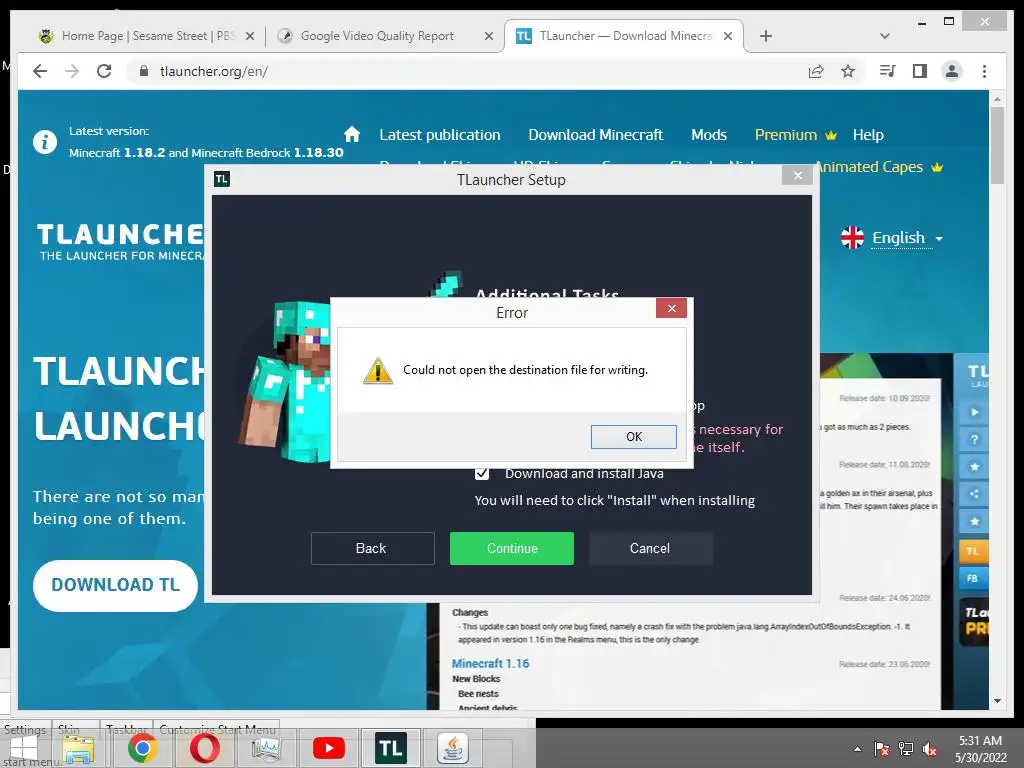Click the TL TLauncher taskbar icon

coord(391,748)
